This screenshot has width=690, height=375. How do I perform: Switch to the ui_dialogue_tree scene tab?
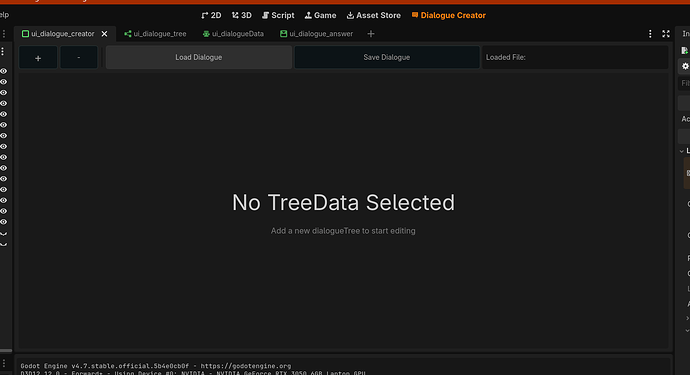(x=155, y=34)
